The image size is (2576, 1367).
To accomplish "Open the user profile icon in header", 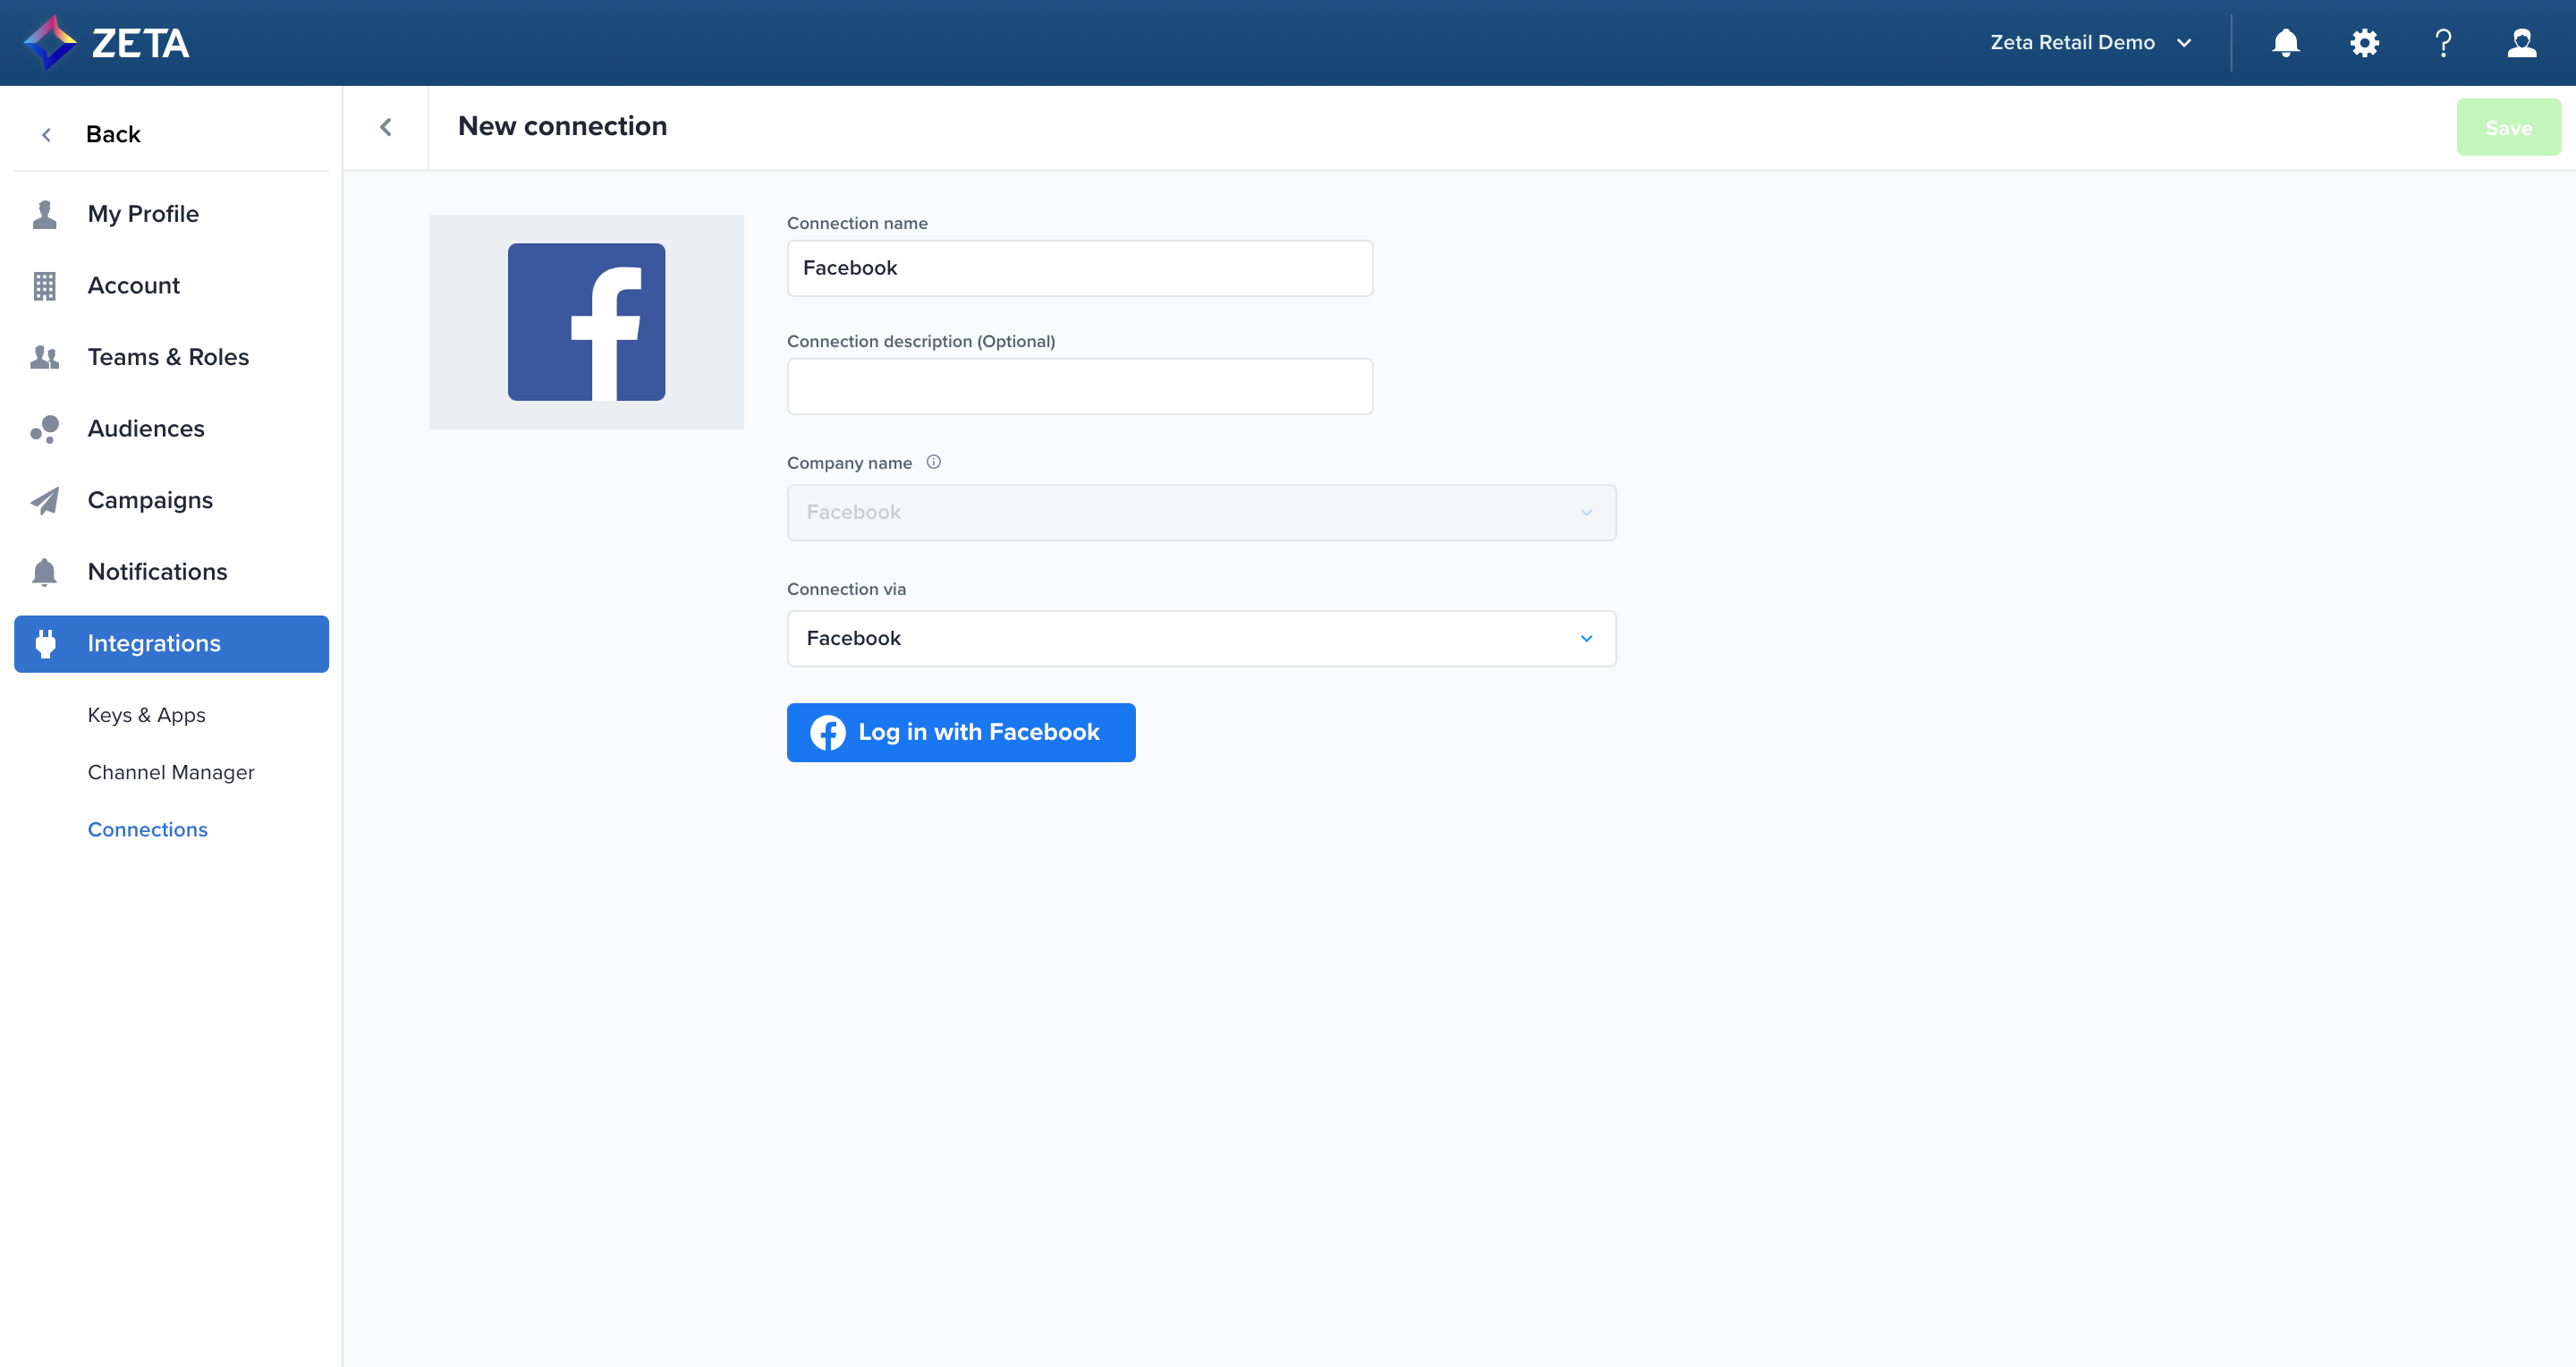I will tap(2521, 43).
